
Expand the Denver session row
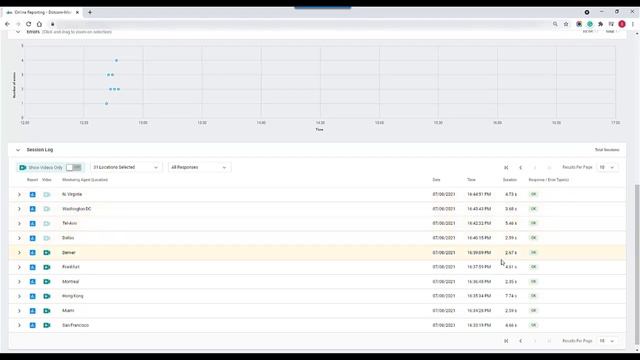click(19, 253)
